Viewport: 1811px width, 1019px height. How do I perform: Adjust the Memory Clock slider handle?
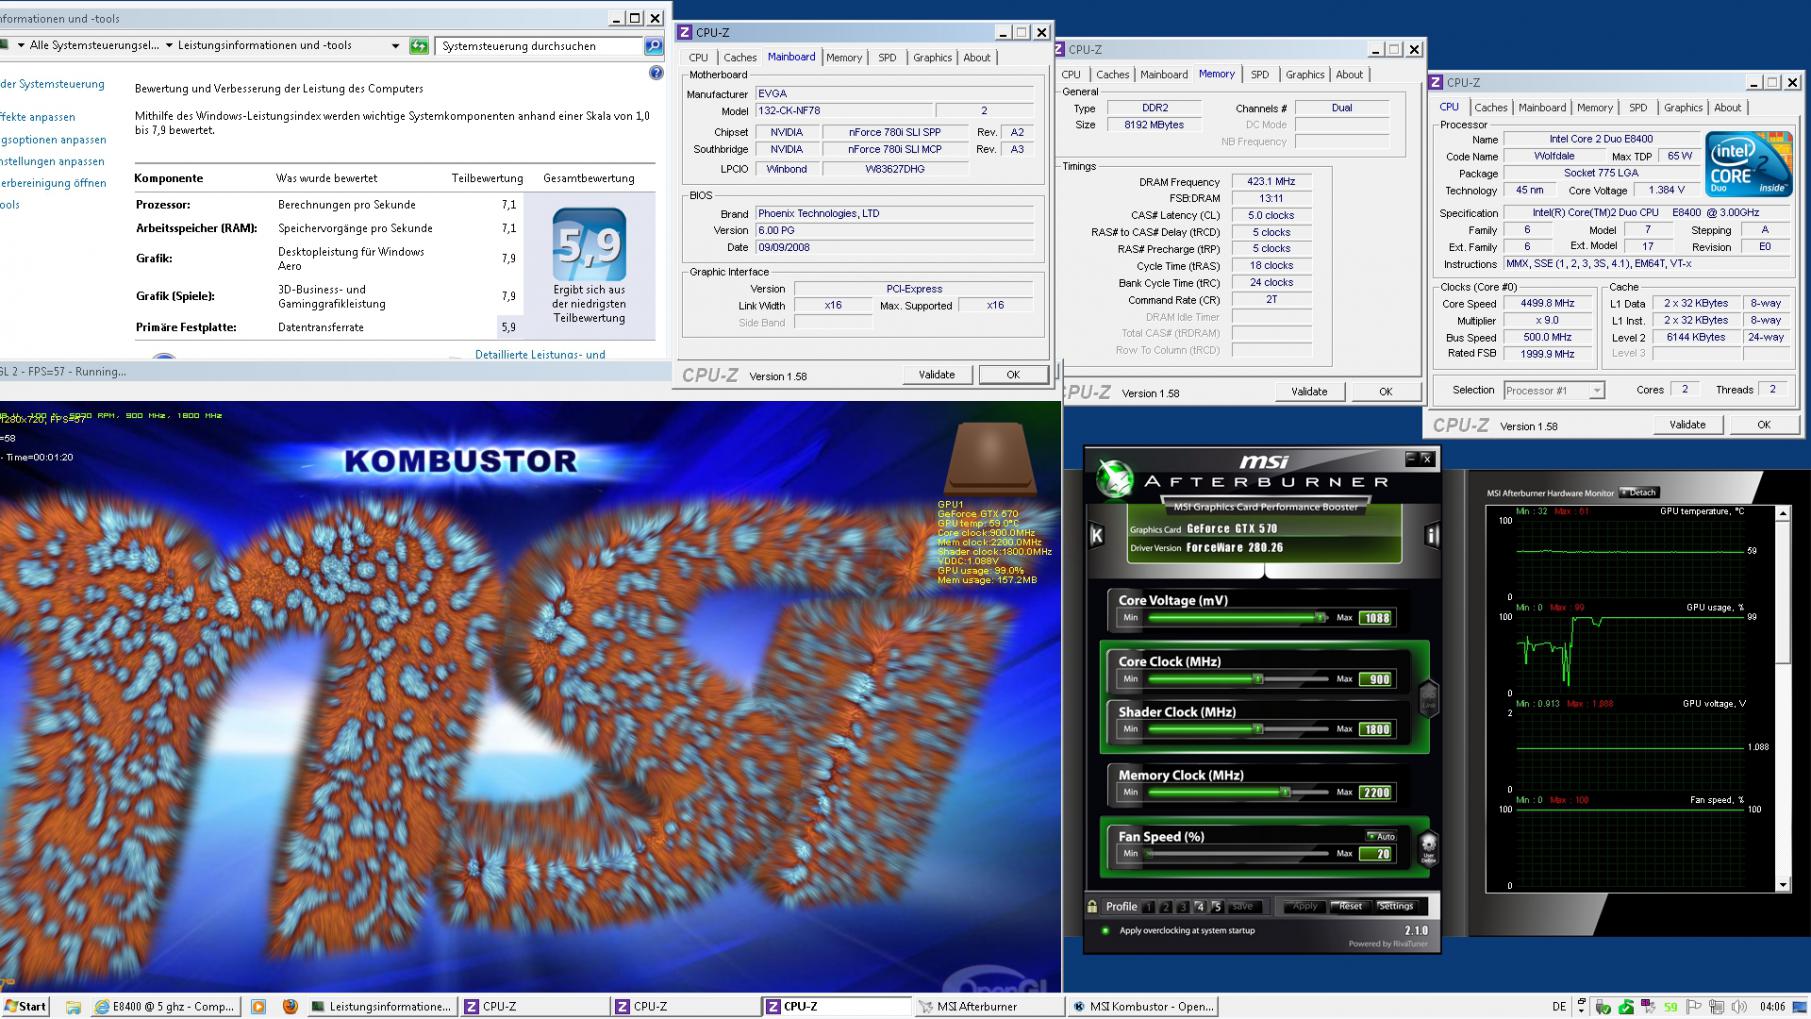click(1286, 792)
